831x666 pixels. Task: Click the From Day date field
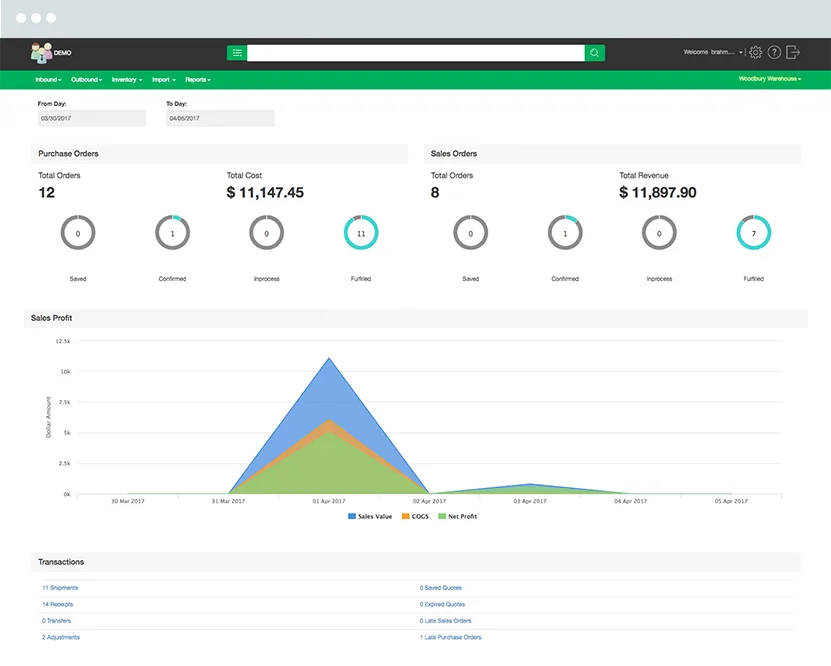pos(91,118)
